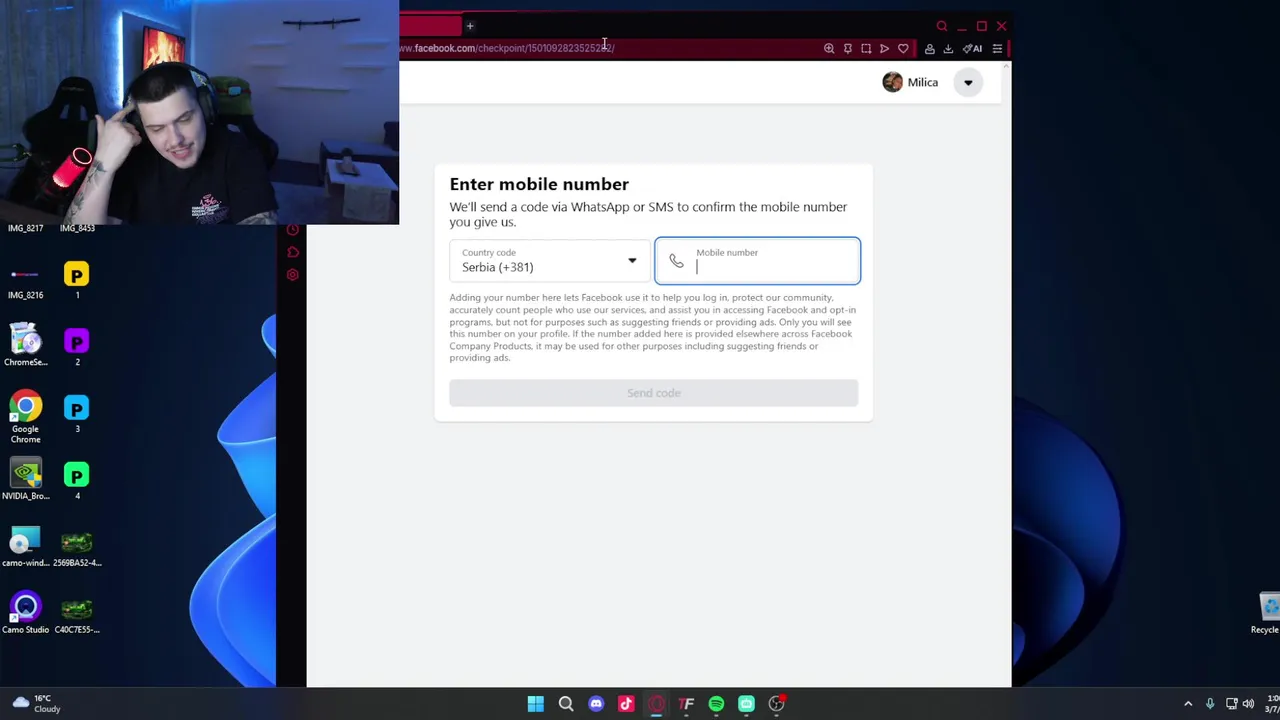The height and width of the screenshot is (720, 1280).
Task: Click Milica profile avatar
Action: tap(892, 82)
